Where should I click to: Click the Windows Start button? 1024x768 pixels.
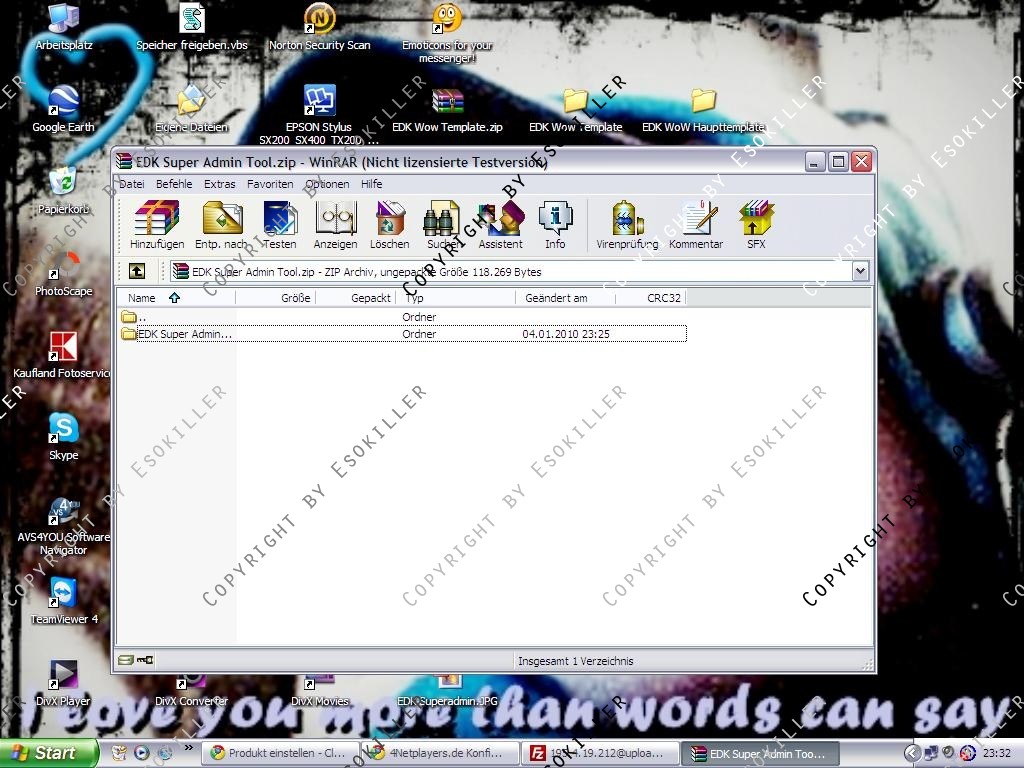pos(48,753)
